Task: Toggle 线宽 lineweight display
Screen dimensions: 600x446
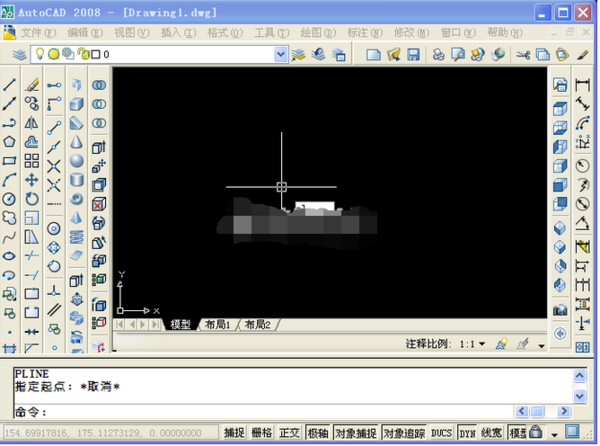Action: click(x=492, y=433)
